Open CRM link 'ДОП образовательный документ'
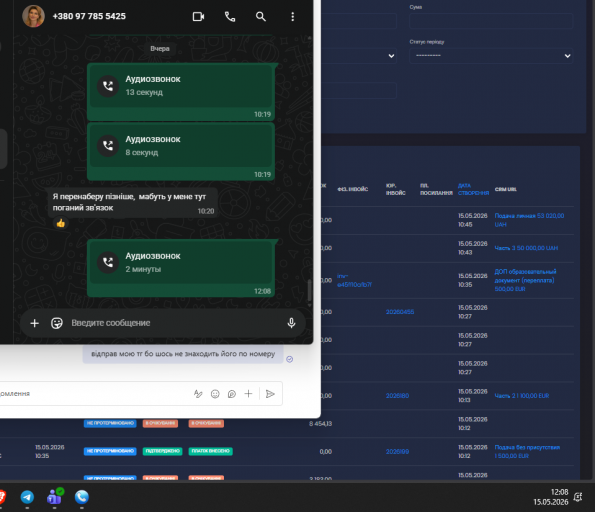The height and width of the screenshot is (512, 595). 525,280
